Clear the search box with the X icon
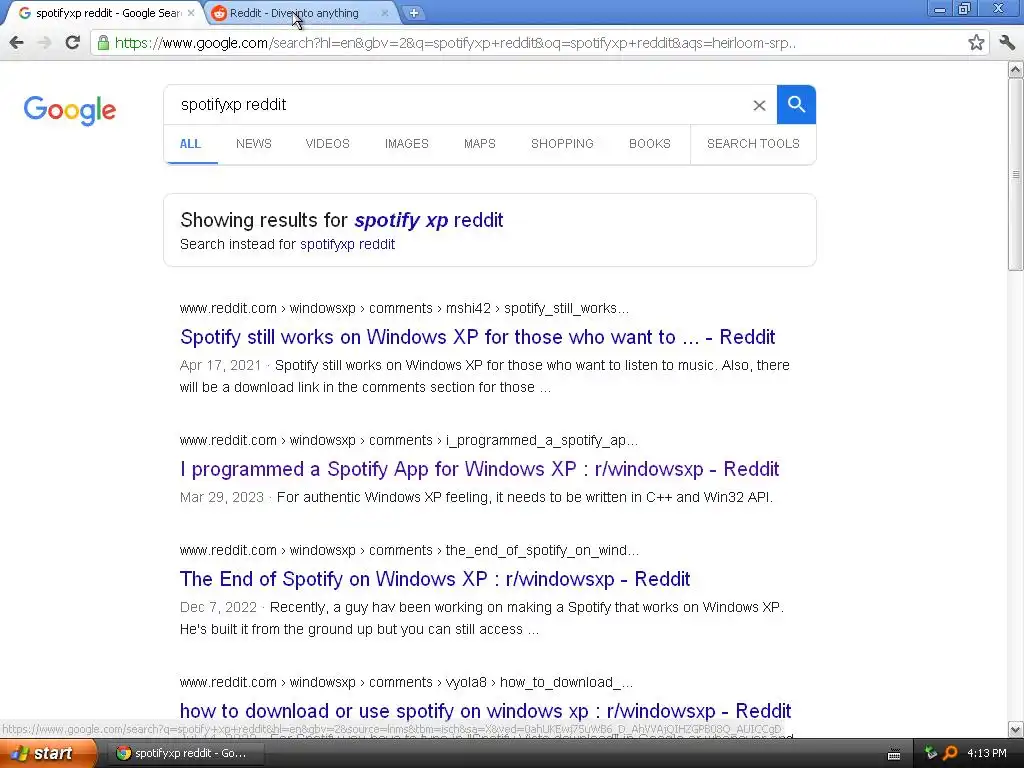The height and width of the screenshot is (768, 1024). (x=759, y=105)
